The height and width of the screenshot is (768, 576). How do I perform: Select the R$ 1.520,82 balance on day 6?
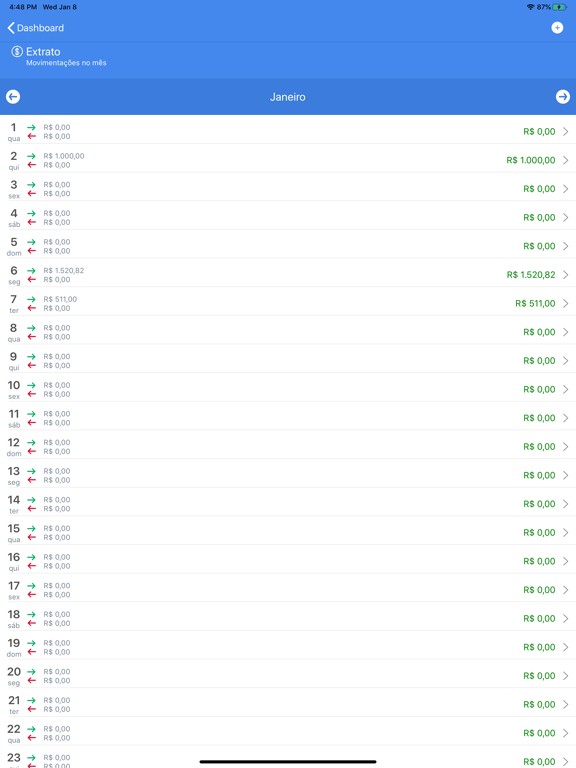coord(531,275)
